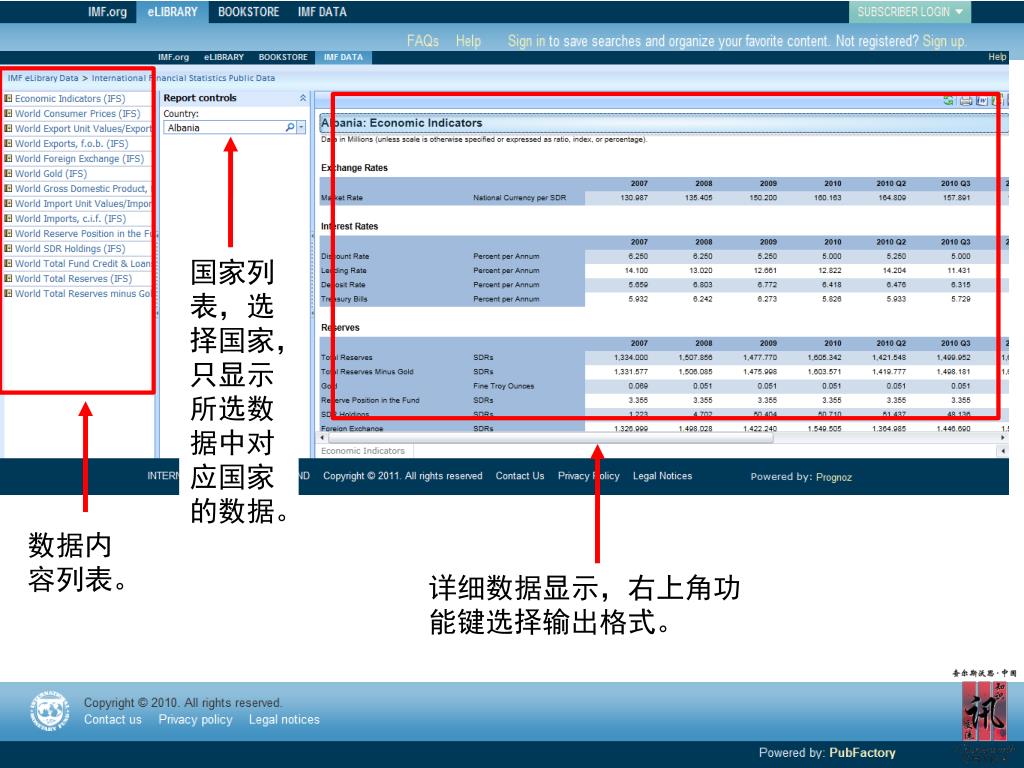Open World Exports, f.o.b. (IFS) report
The image size is (1024, 768).
tap(71, 144)
